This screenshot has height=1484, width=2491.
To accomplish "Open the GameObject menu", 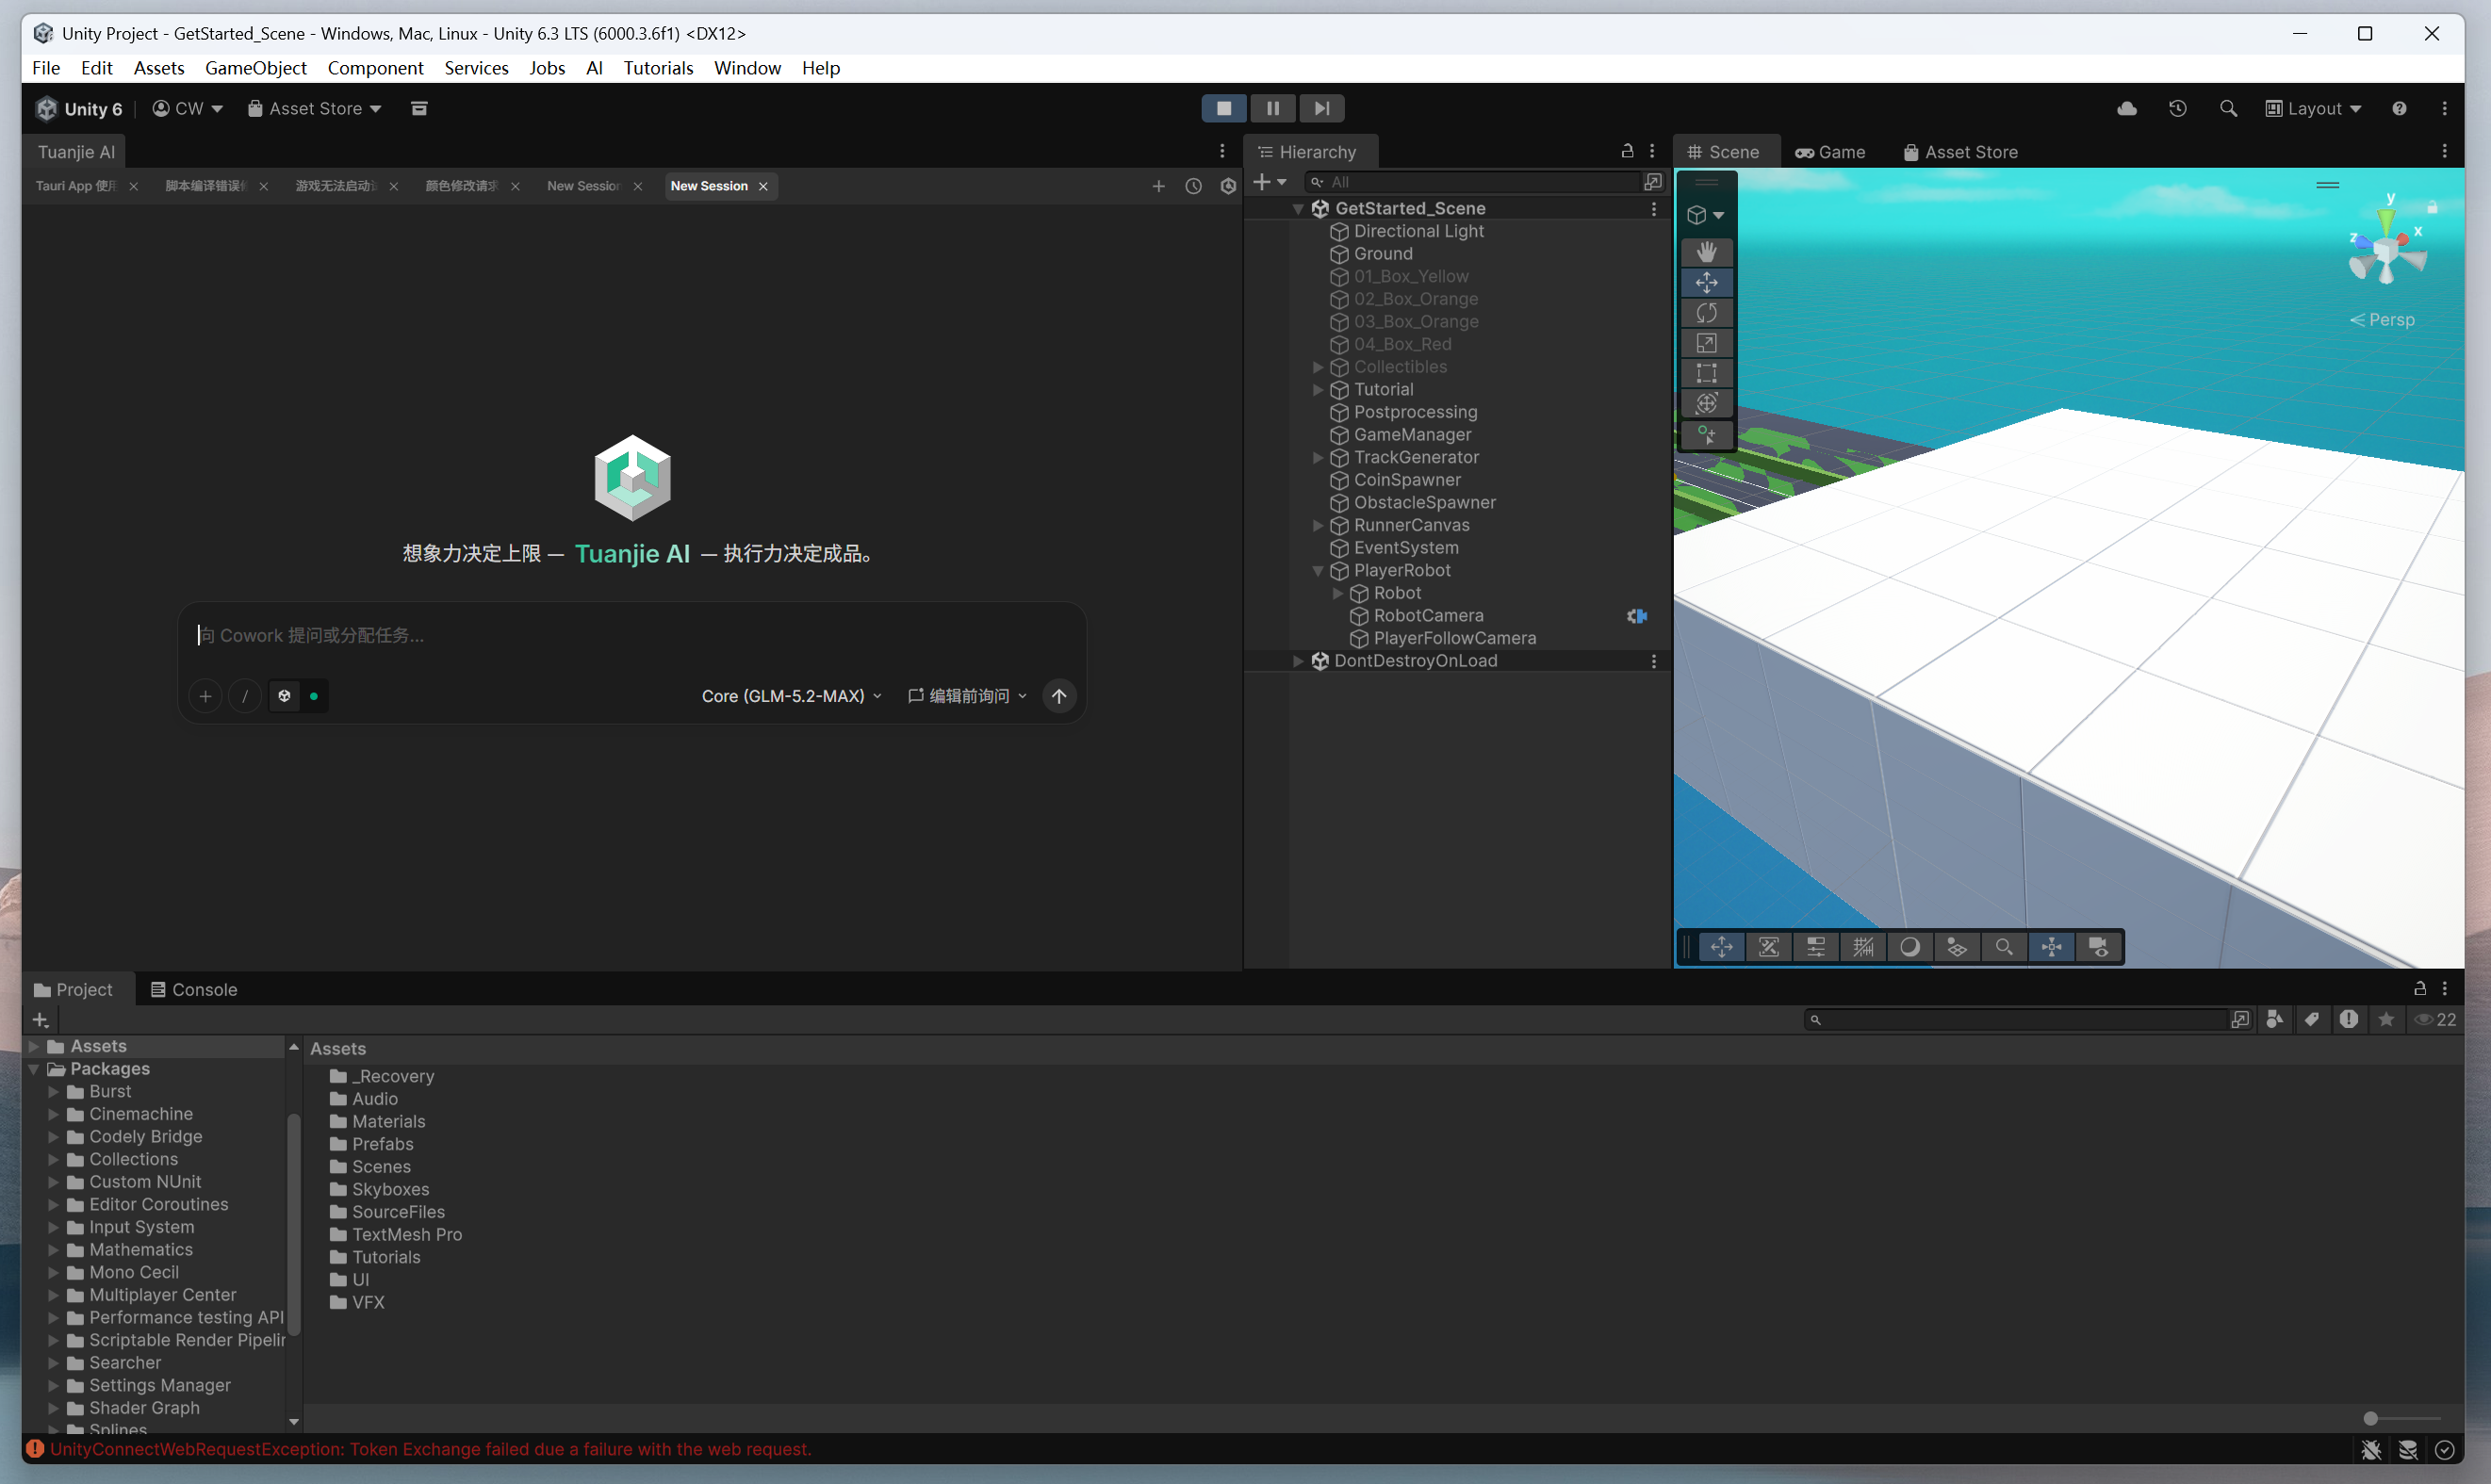I will pyautogui.click(x=255, y=68).
